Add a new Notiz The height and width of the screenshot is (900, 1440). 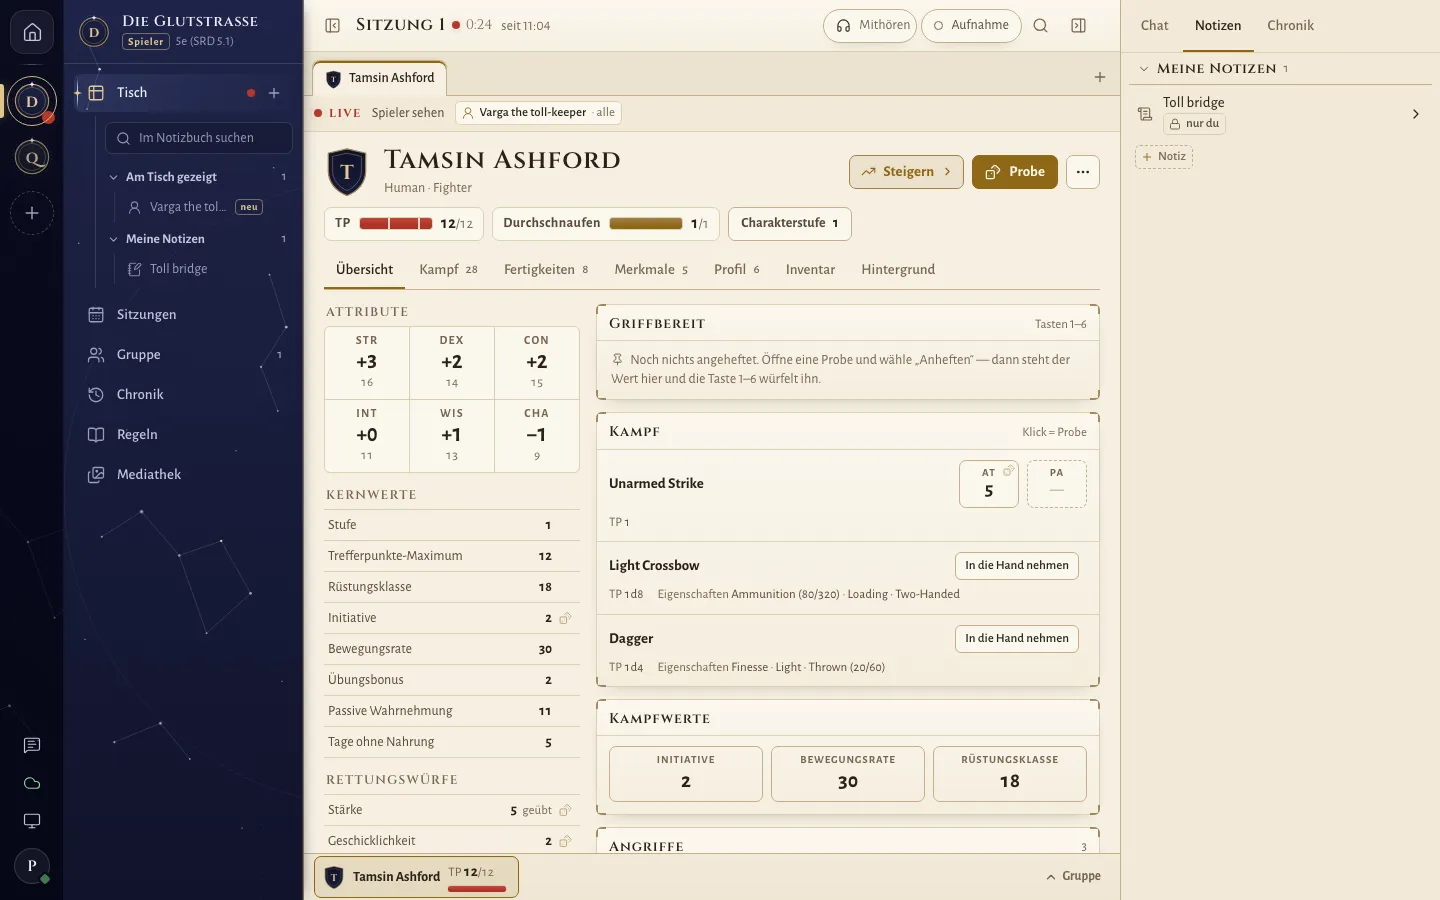(x=1164, y=157)
